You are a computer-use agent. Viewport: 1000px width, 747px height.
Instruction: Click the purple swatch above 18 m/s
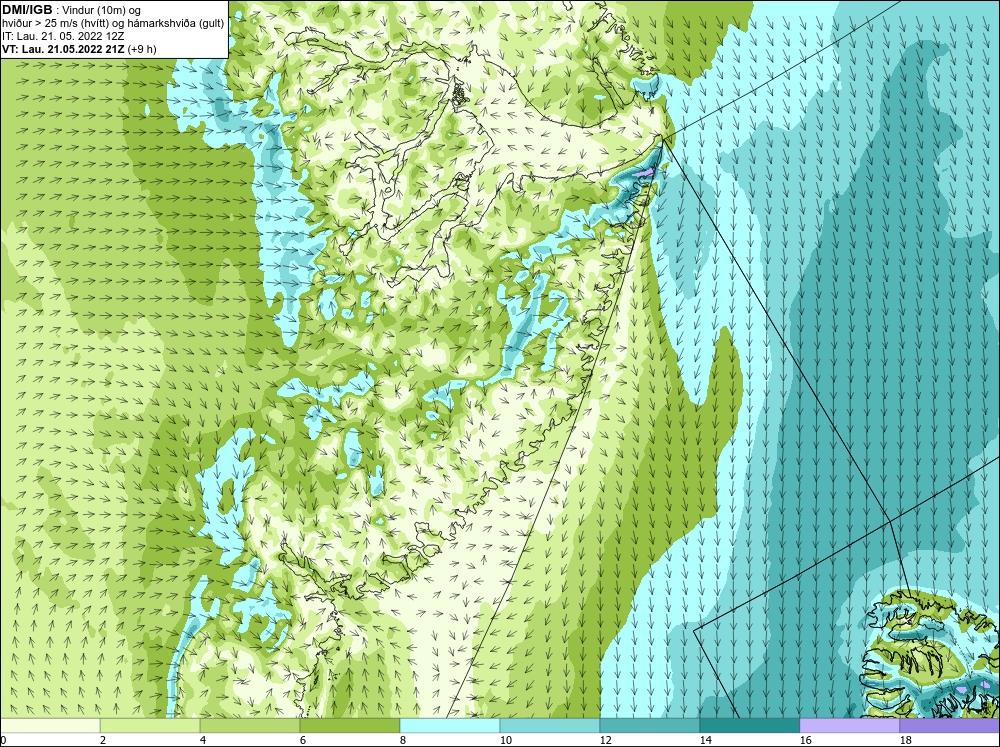[x=950, y=725]
